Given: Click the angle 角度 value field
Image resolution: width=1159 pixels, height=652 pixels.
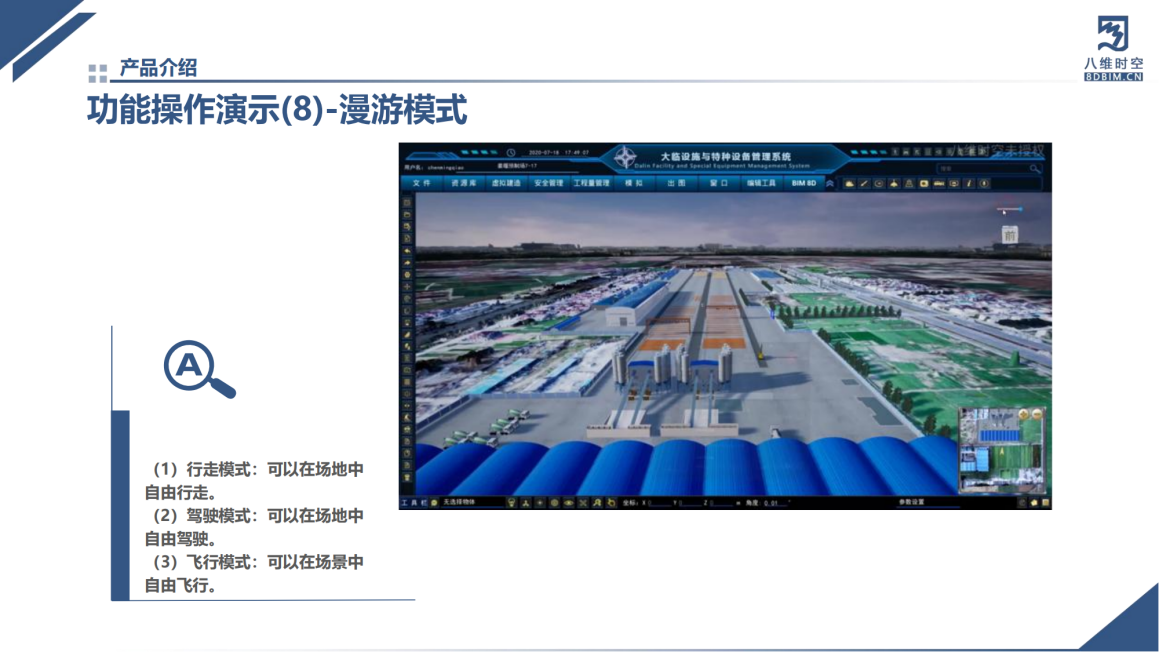Looking at the screenshot, I should point(772,503).
